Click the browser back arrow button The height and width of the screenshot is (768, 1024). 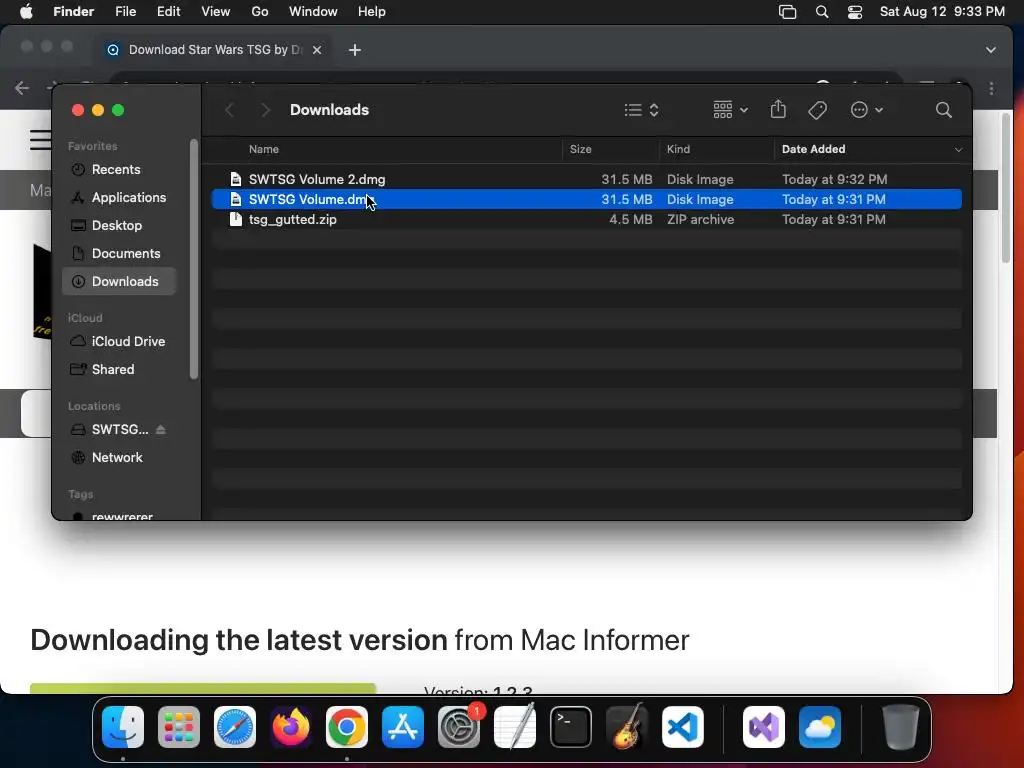[22, 88]
